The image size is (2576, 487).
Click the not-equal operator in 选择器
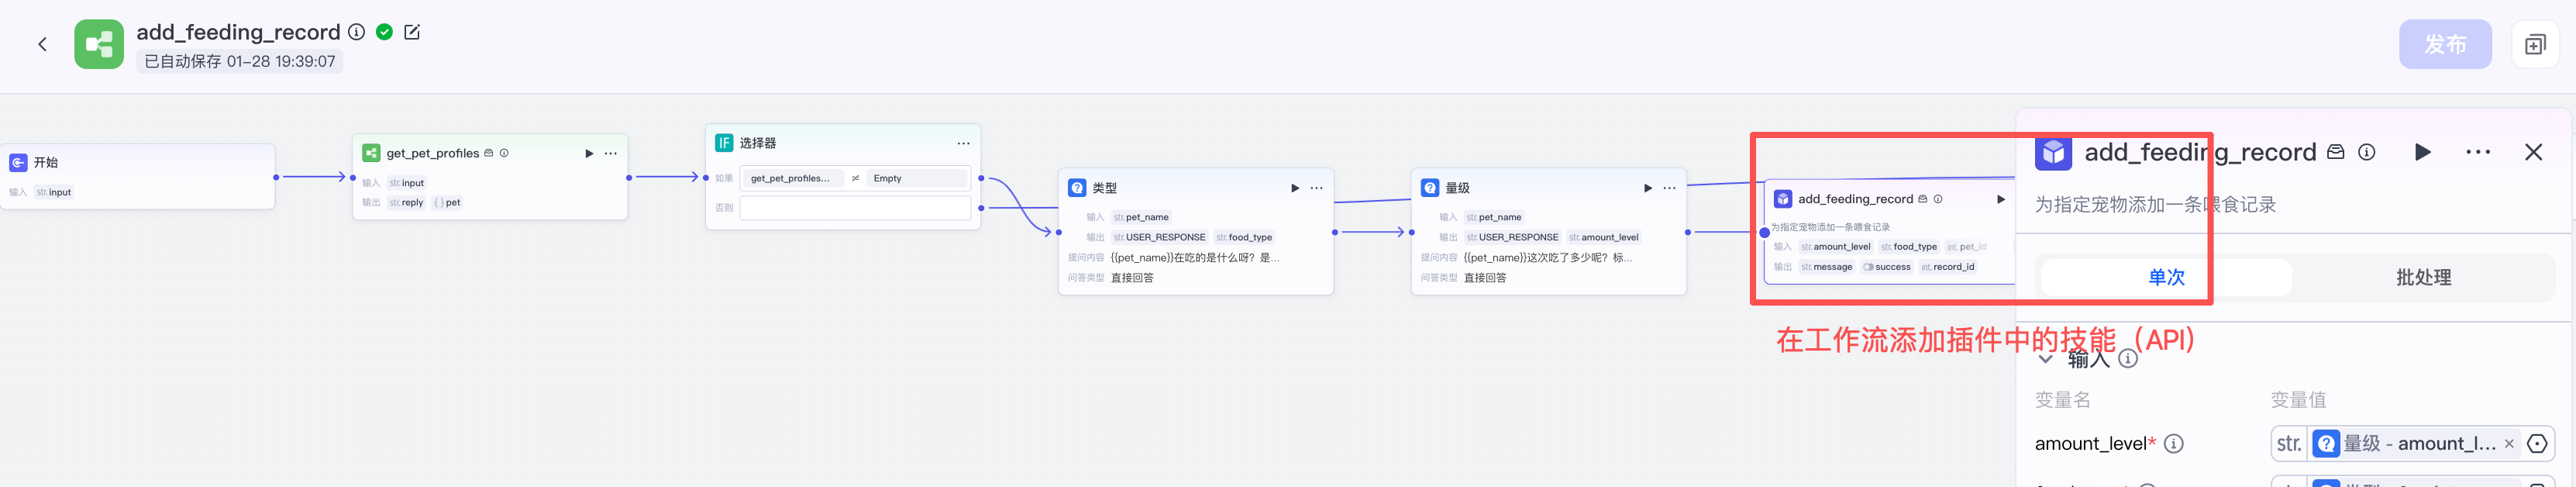(x=855, y=178)
